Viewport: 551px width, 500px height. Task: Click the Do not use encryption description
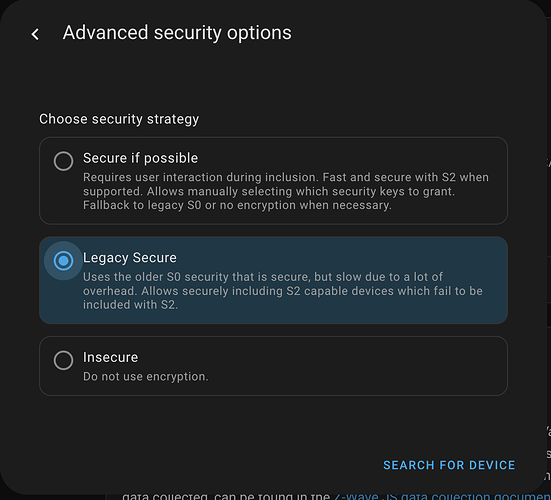(145, 376)
